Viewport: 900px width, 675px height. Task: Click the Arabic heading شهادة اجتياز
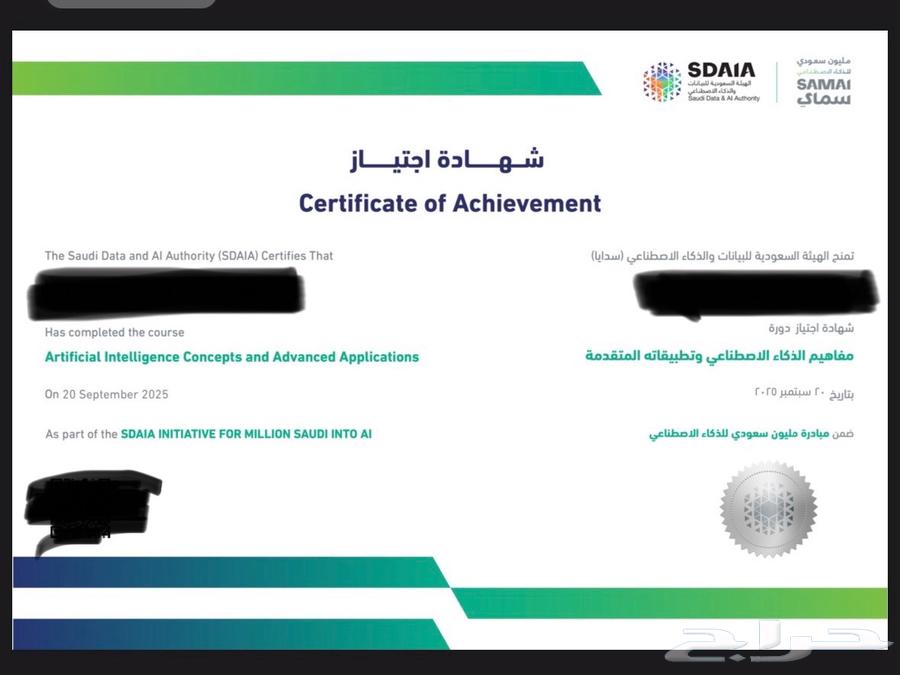point(447,157)
